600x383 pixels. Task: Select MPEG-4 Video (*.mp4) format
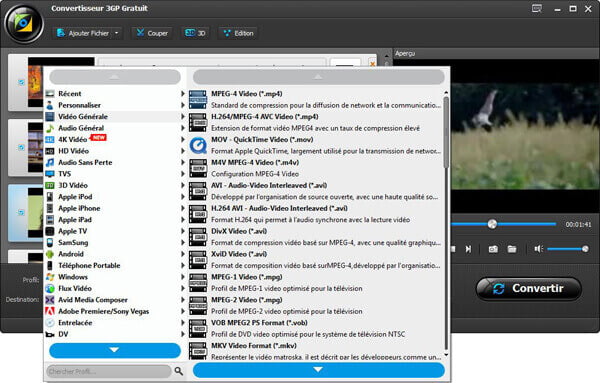pos(316,99)
